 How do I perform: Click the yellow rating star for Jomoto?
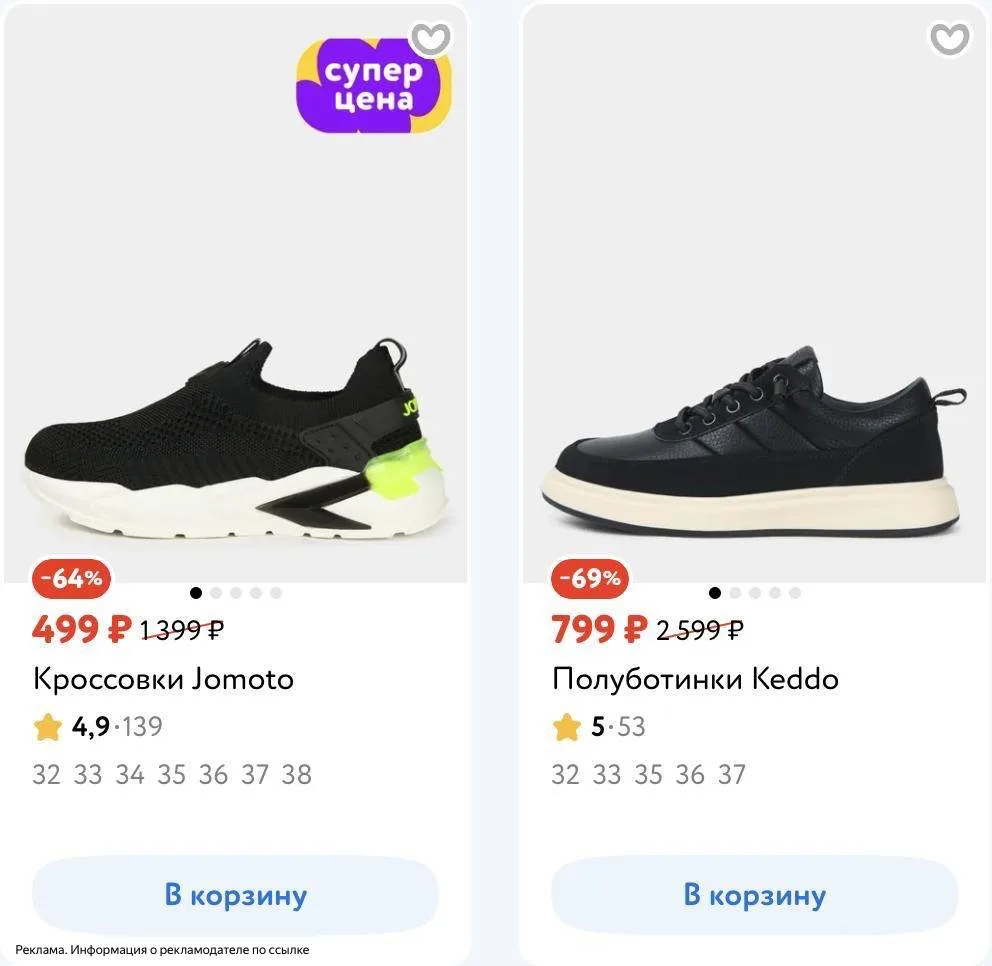click(x=47, y=727)
